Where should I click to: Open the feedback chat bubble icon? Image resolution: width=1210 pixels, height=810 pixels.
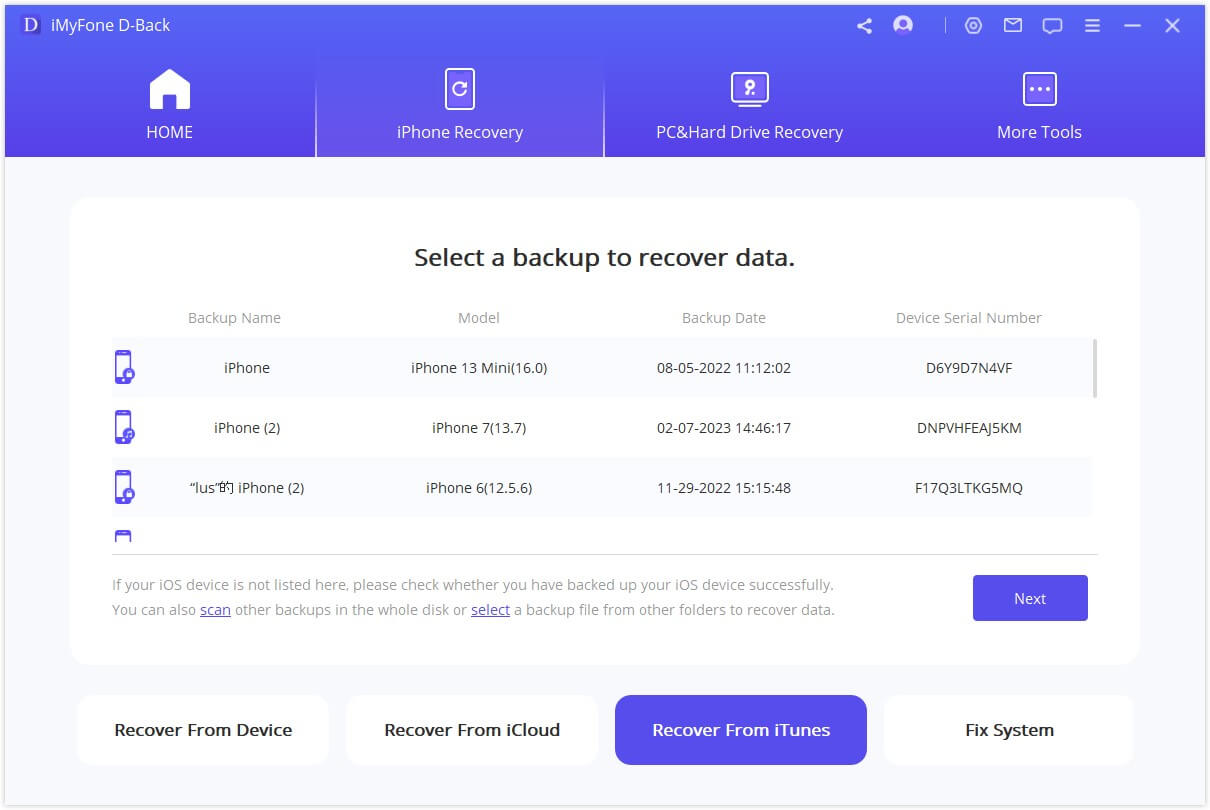pyautogui.click(x=1052, y=26)
